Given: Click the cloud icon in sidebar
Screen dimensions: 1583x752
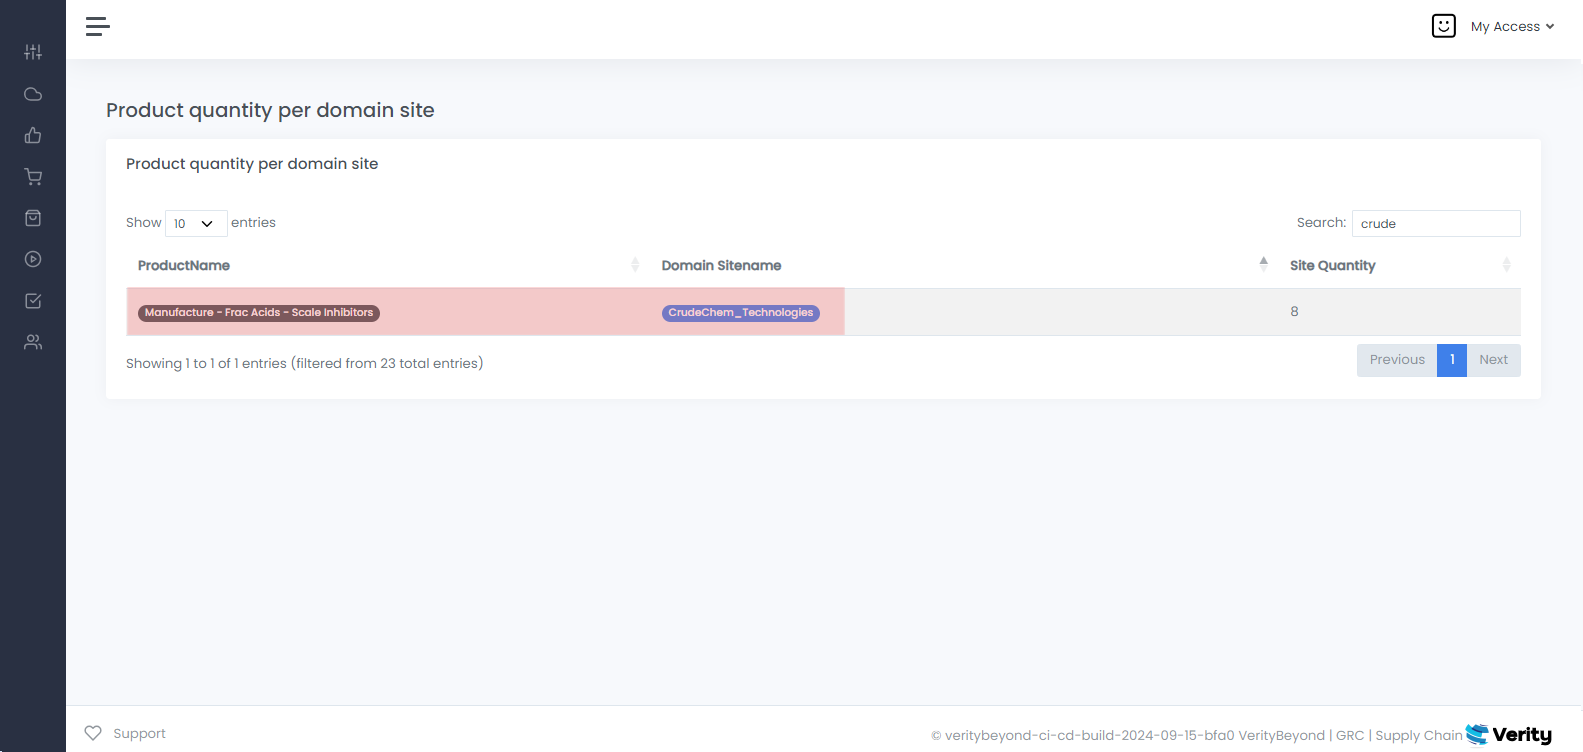Looking at the screenshot, I should click(x=33, y=94).
